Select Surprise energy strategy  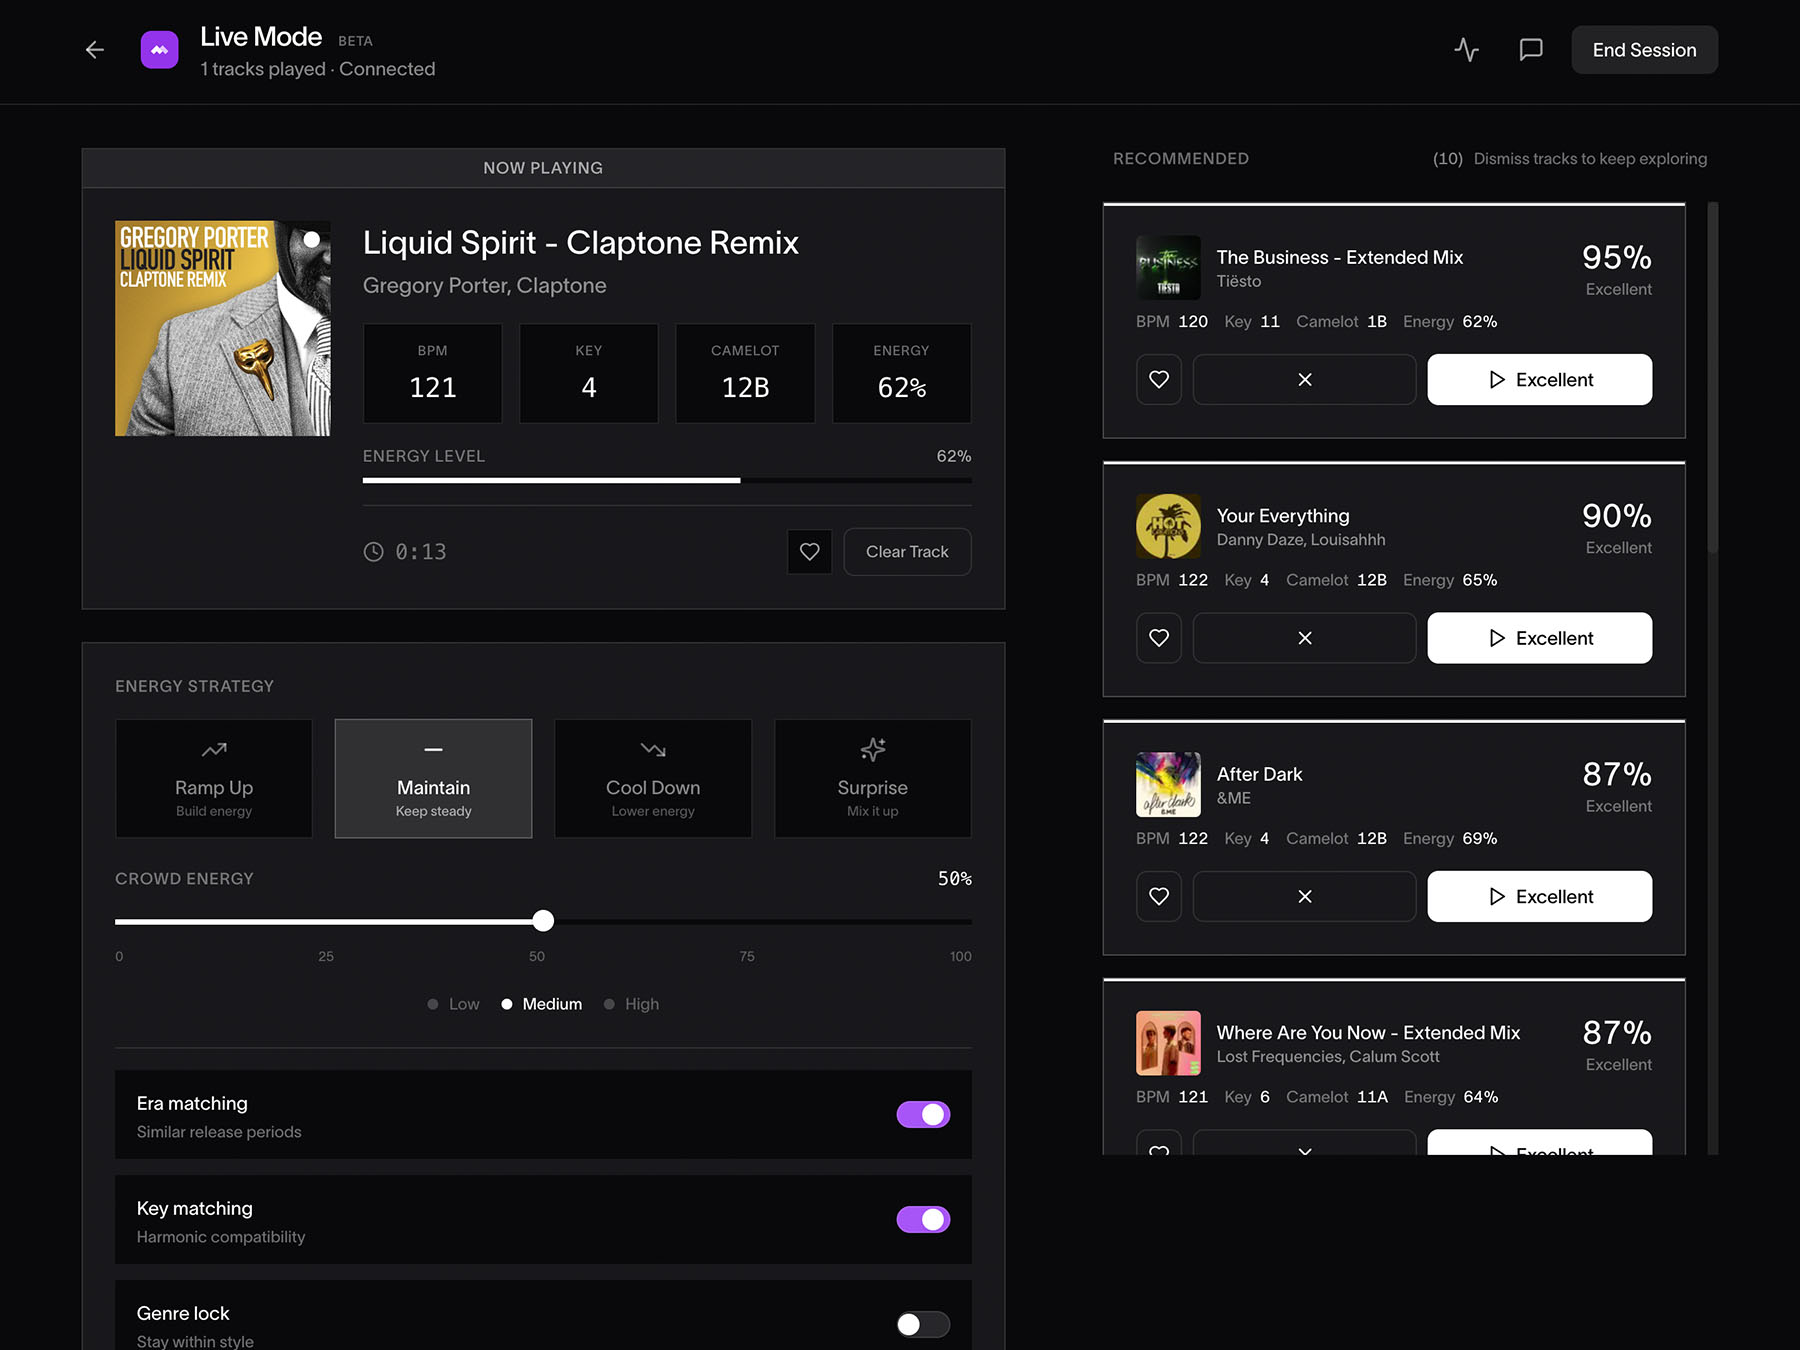[x=873, y=779]
